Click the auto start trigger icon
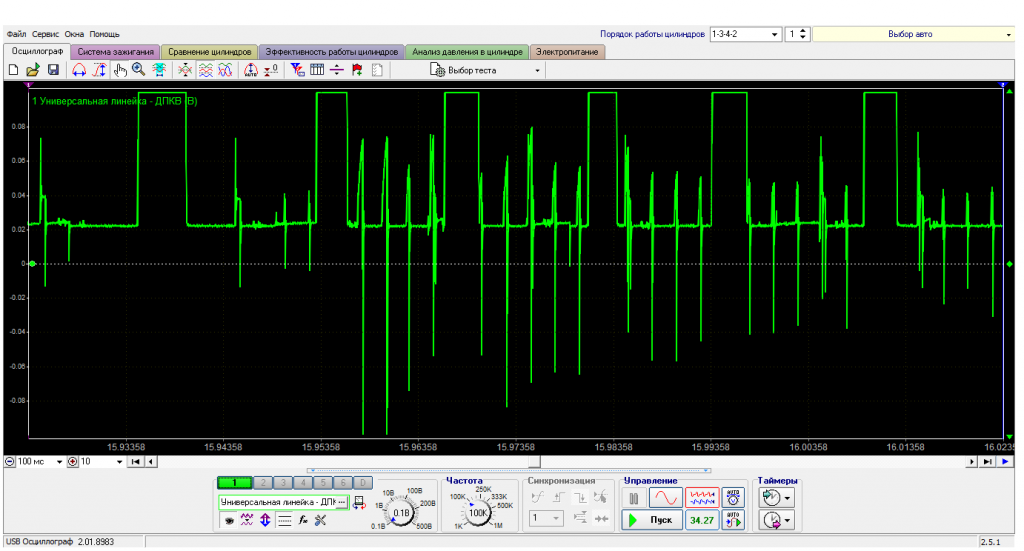This screenshot has width=1024, height=551. pos(733,520)
